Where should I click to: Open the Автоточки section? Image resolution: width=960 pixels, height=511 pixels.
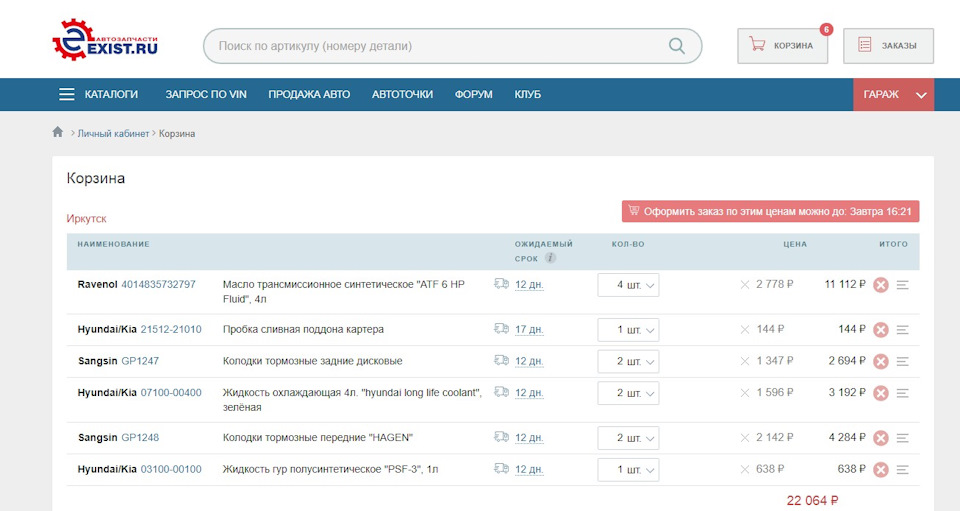(402, 94)
